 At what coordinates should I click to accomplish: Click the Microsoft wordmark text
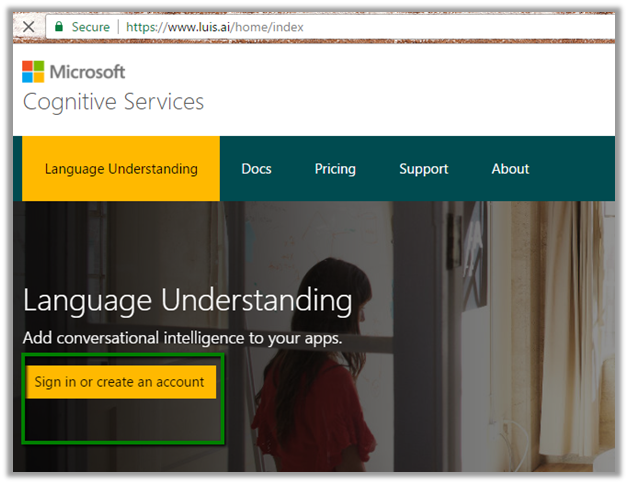coord(88,72)
